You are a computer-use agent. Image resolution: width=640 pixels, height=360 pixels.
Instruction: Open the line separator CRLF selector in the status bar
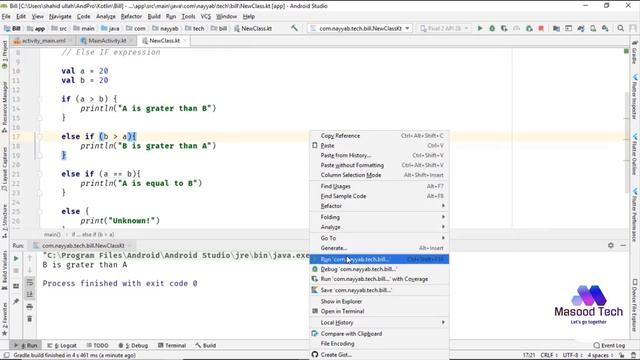point(549,355)
